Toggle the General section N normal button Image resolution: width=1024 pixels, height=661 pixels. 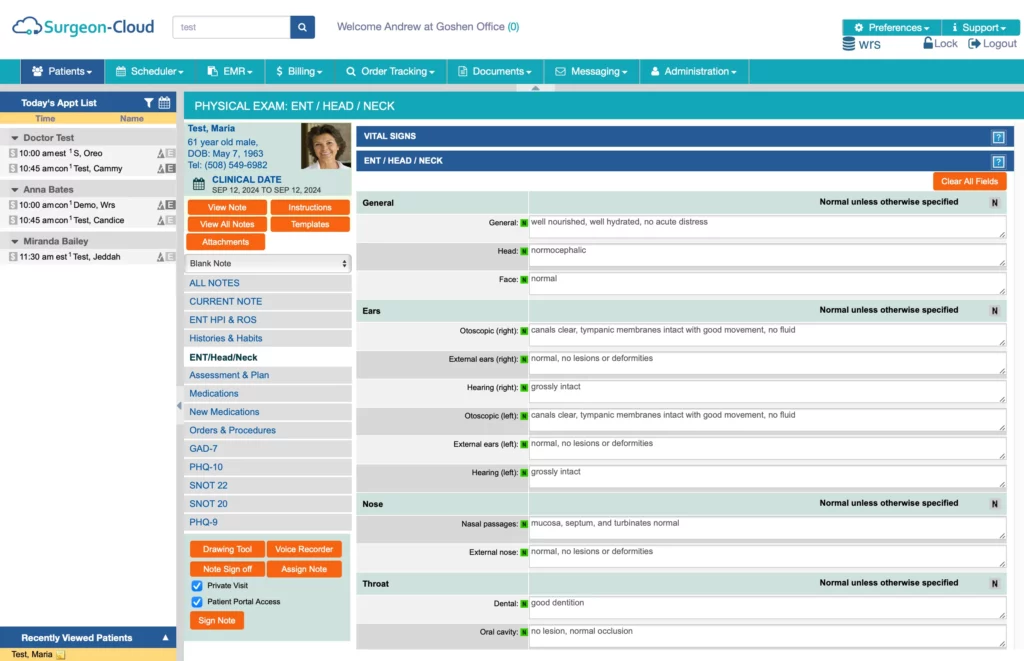(x=994, y=203)
